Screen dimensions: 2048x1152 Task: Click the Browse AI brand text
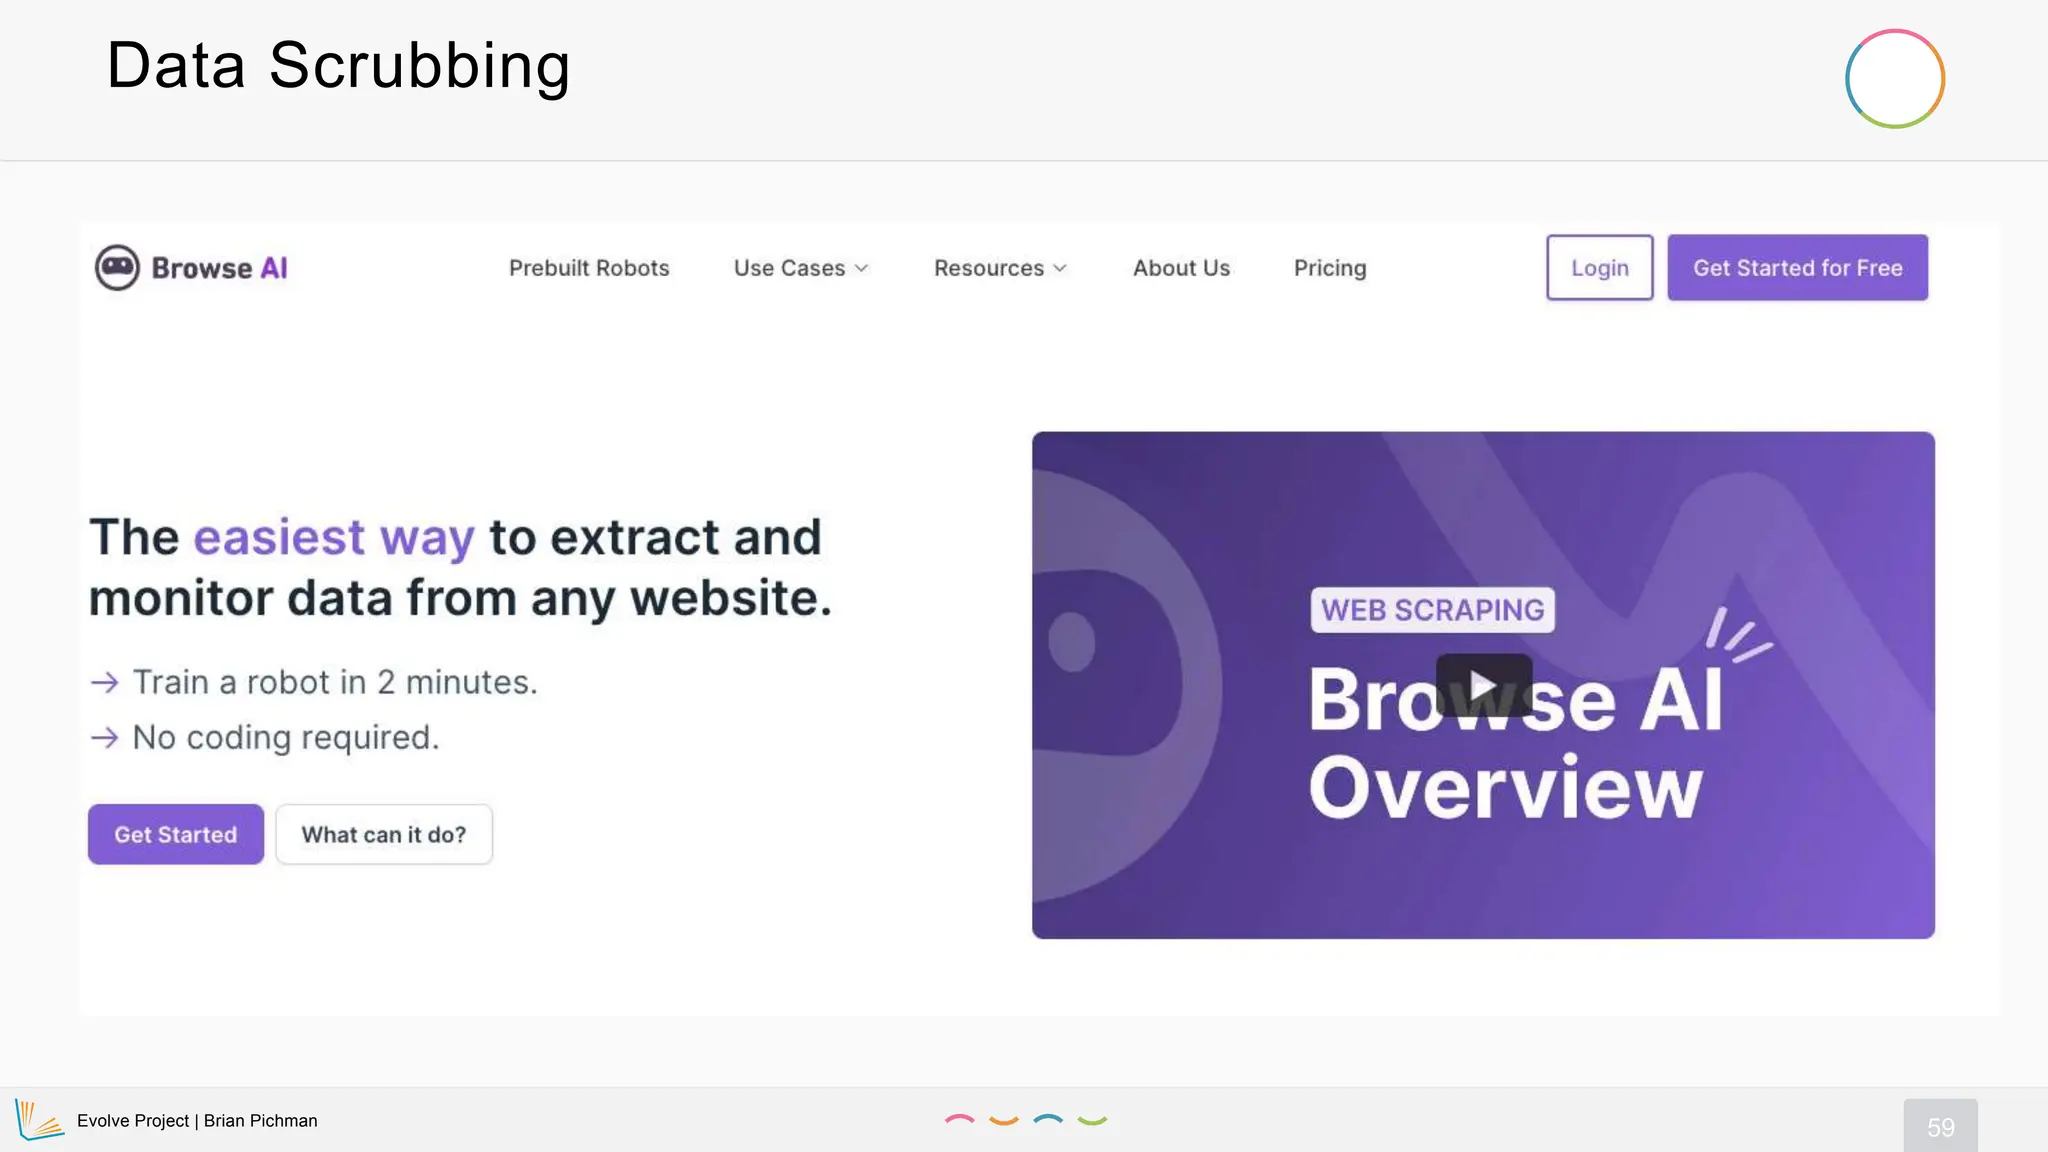[x=219, y=268]
